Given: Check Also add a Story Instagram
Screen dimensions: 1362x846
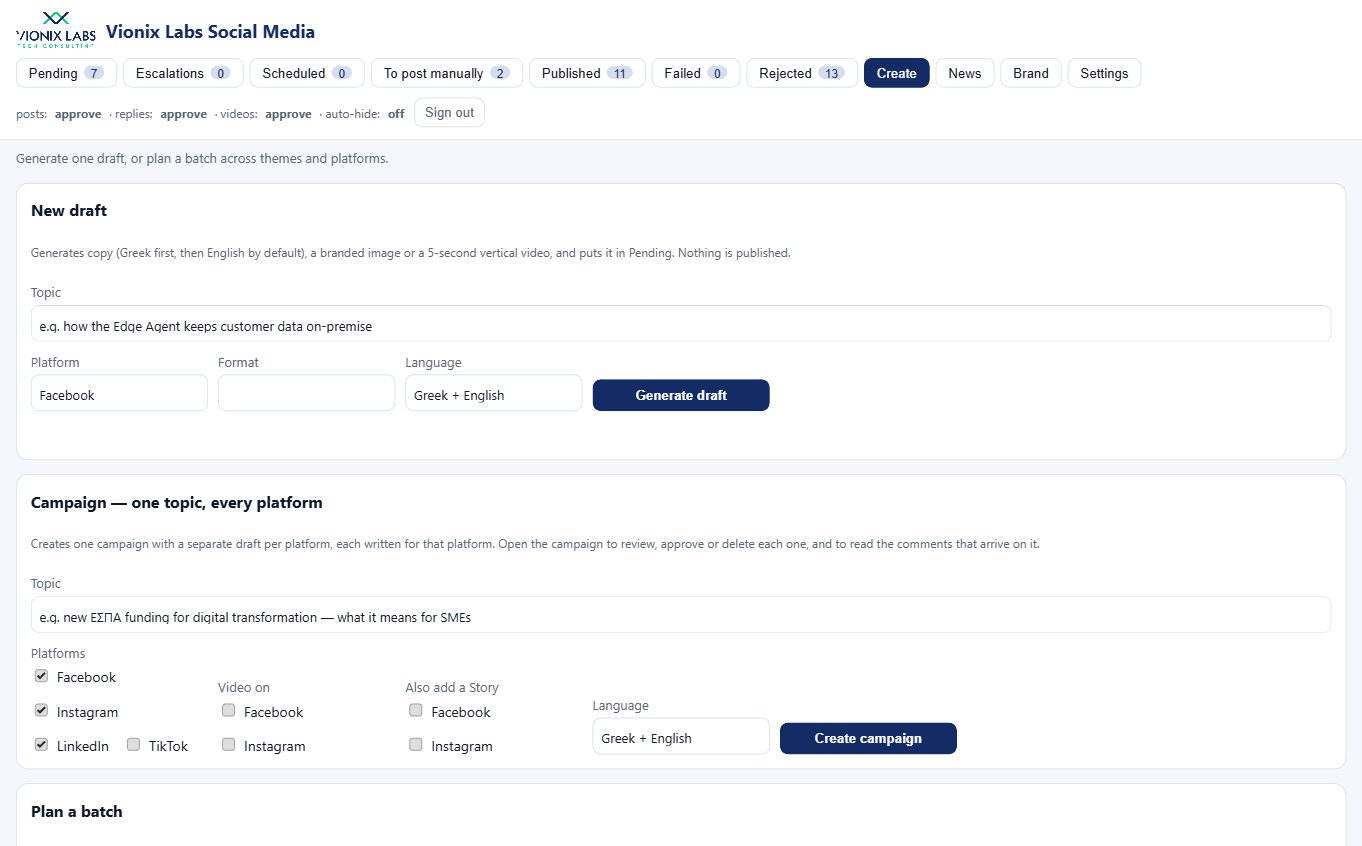Looking at the screenshot, I should coord(415,745).
